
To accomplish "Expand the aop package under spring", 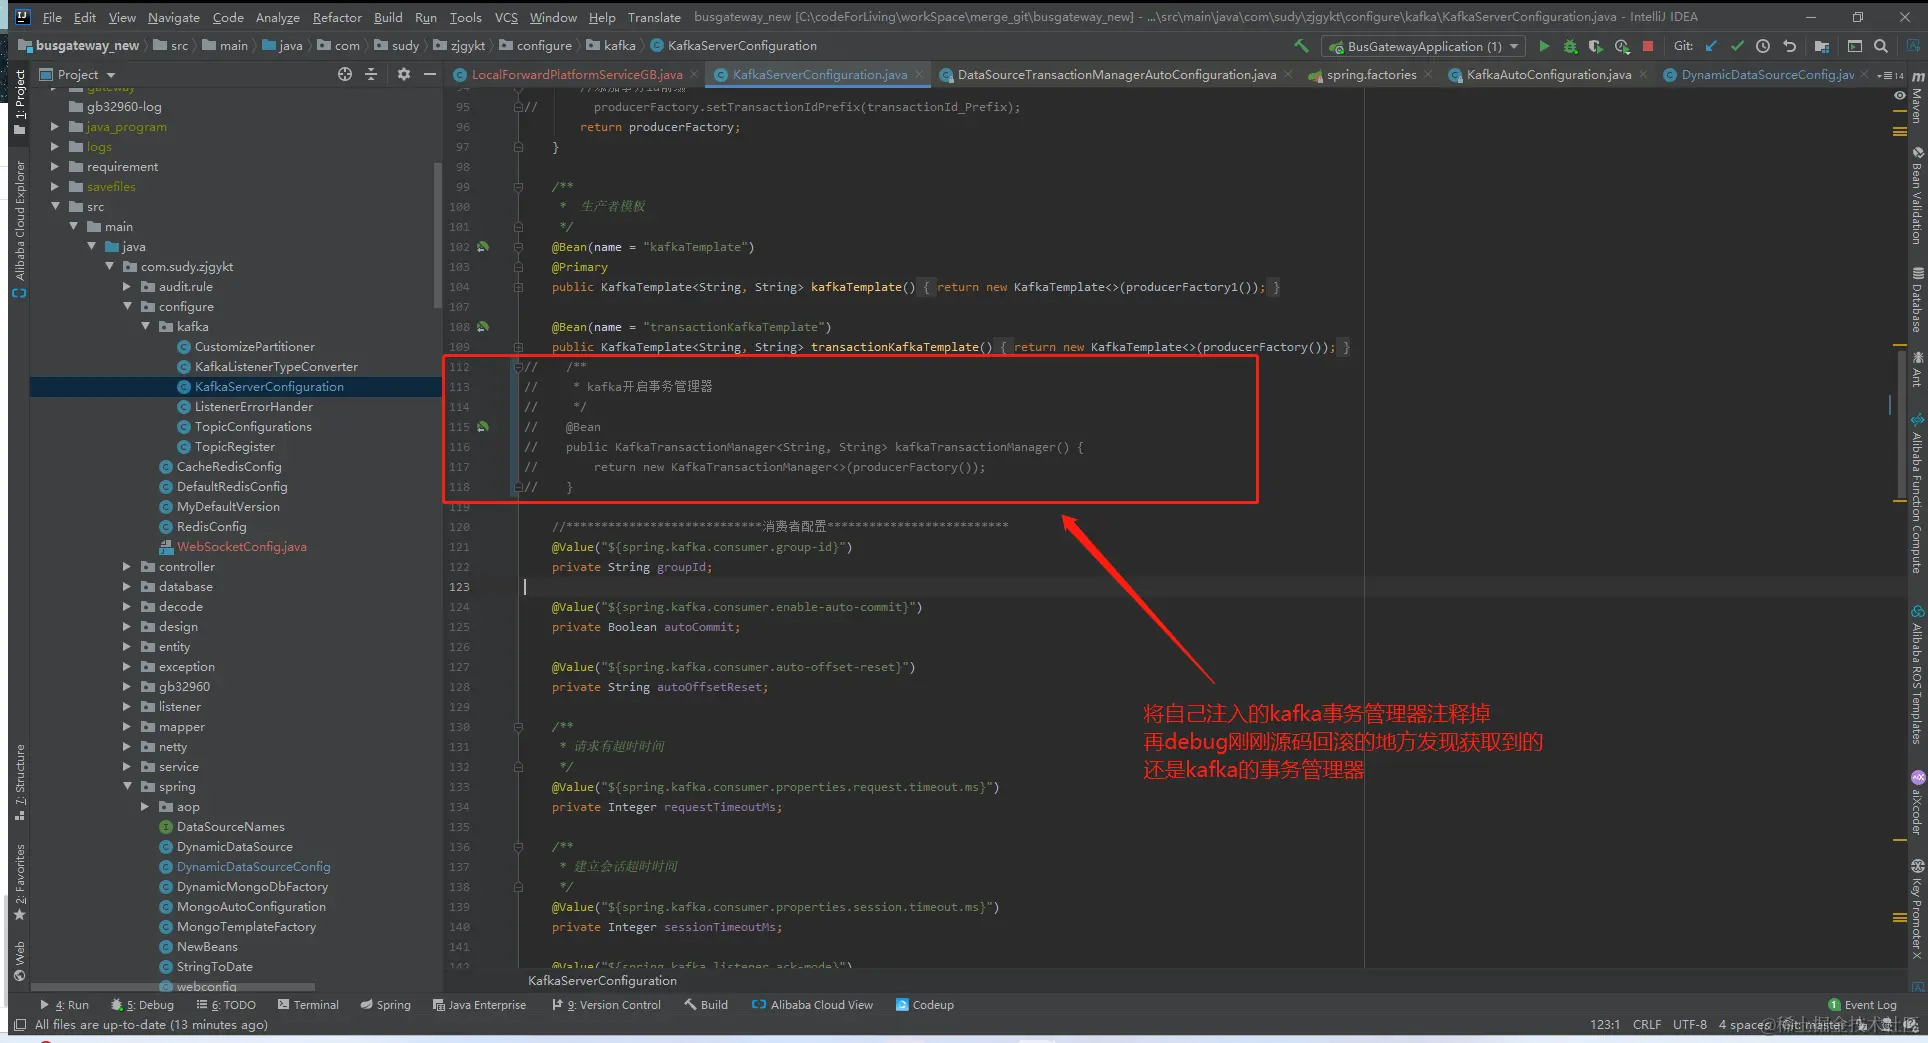I will coord(145,807).
